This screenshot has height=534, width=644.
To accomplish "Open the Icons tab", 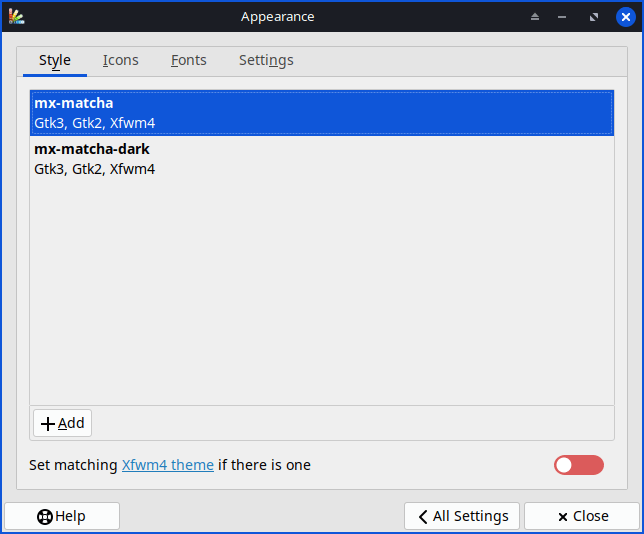I will click(x=121, y=60).
